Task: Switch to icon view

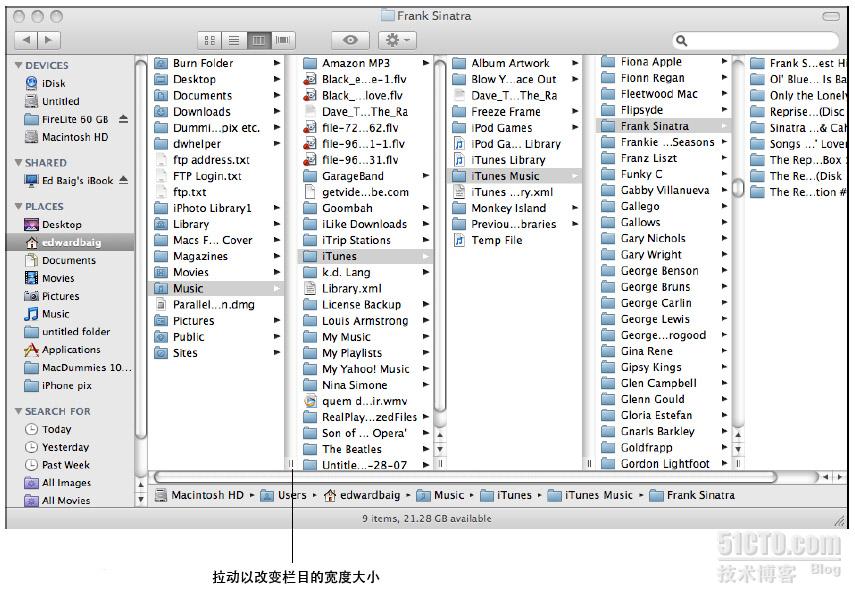Action: [209, 40]
